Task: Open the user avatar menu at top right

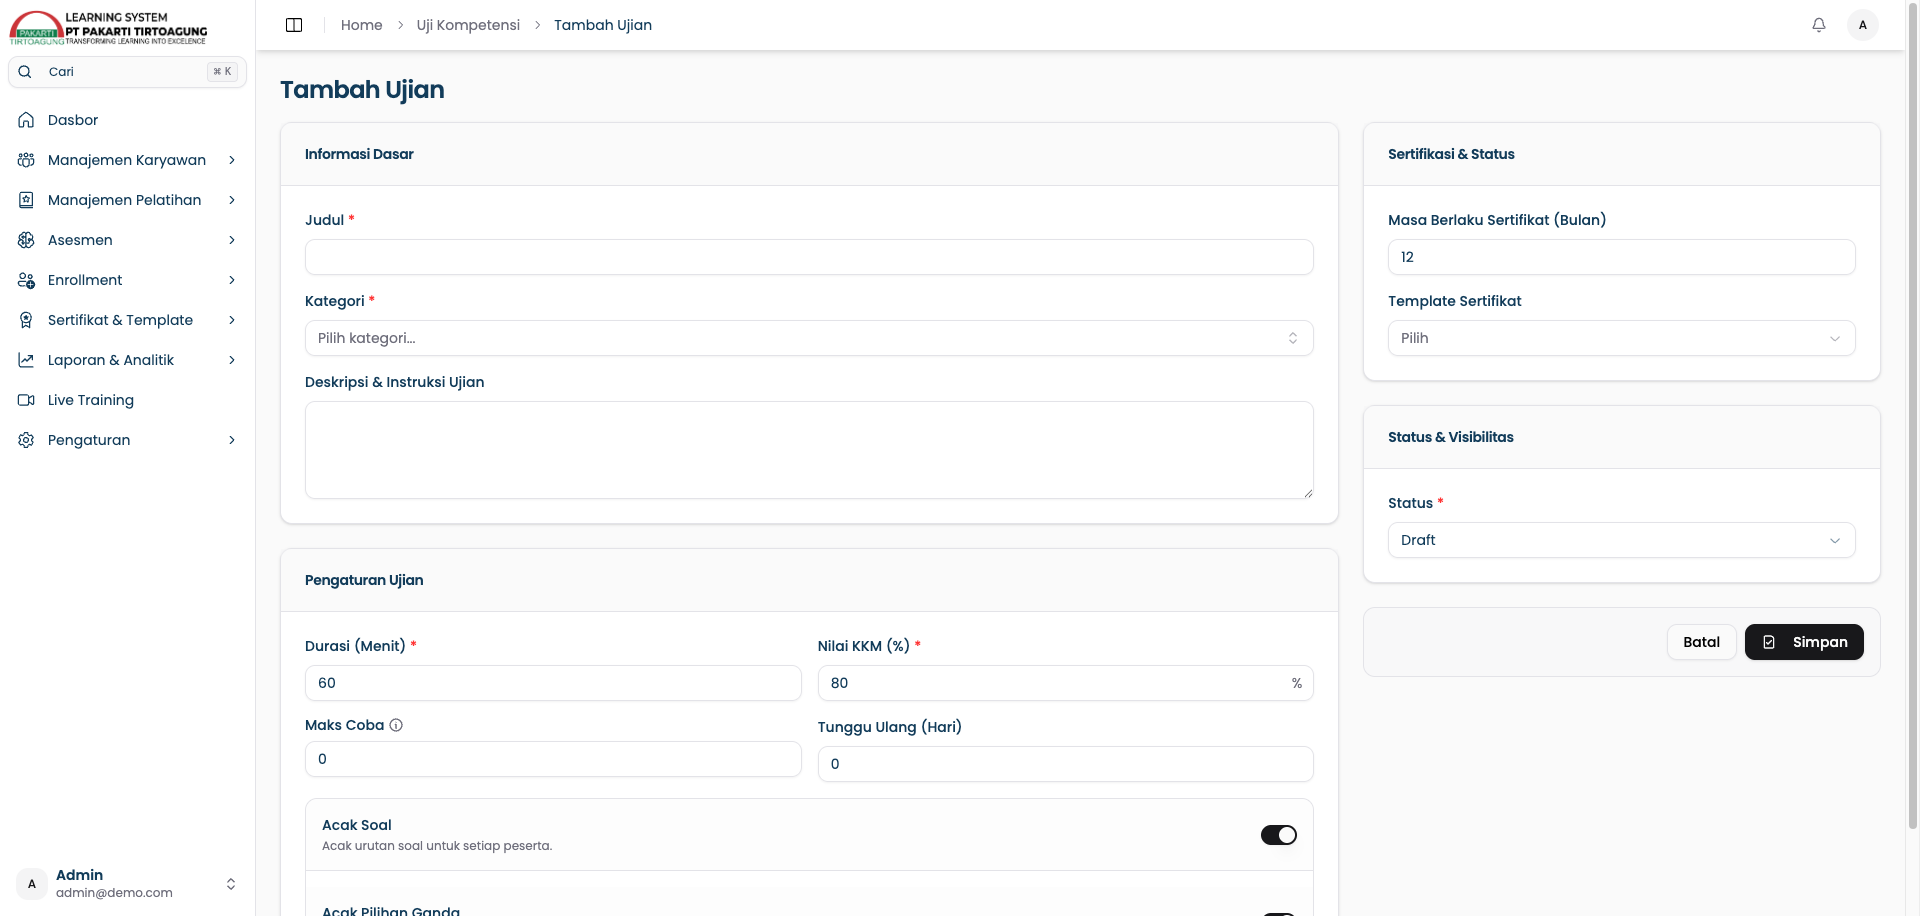Action: 1862,25
